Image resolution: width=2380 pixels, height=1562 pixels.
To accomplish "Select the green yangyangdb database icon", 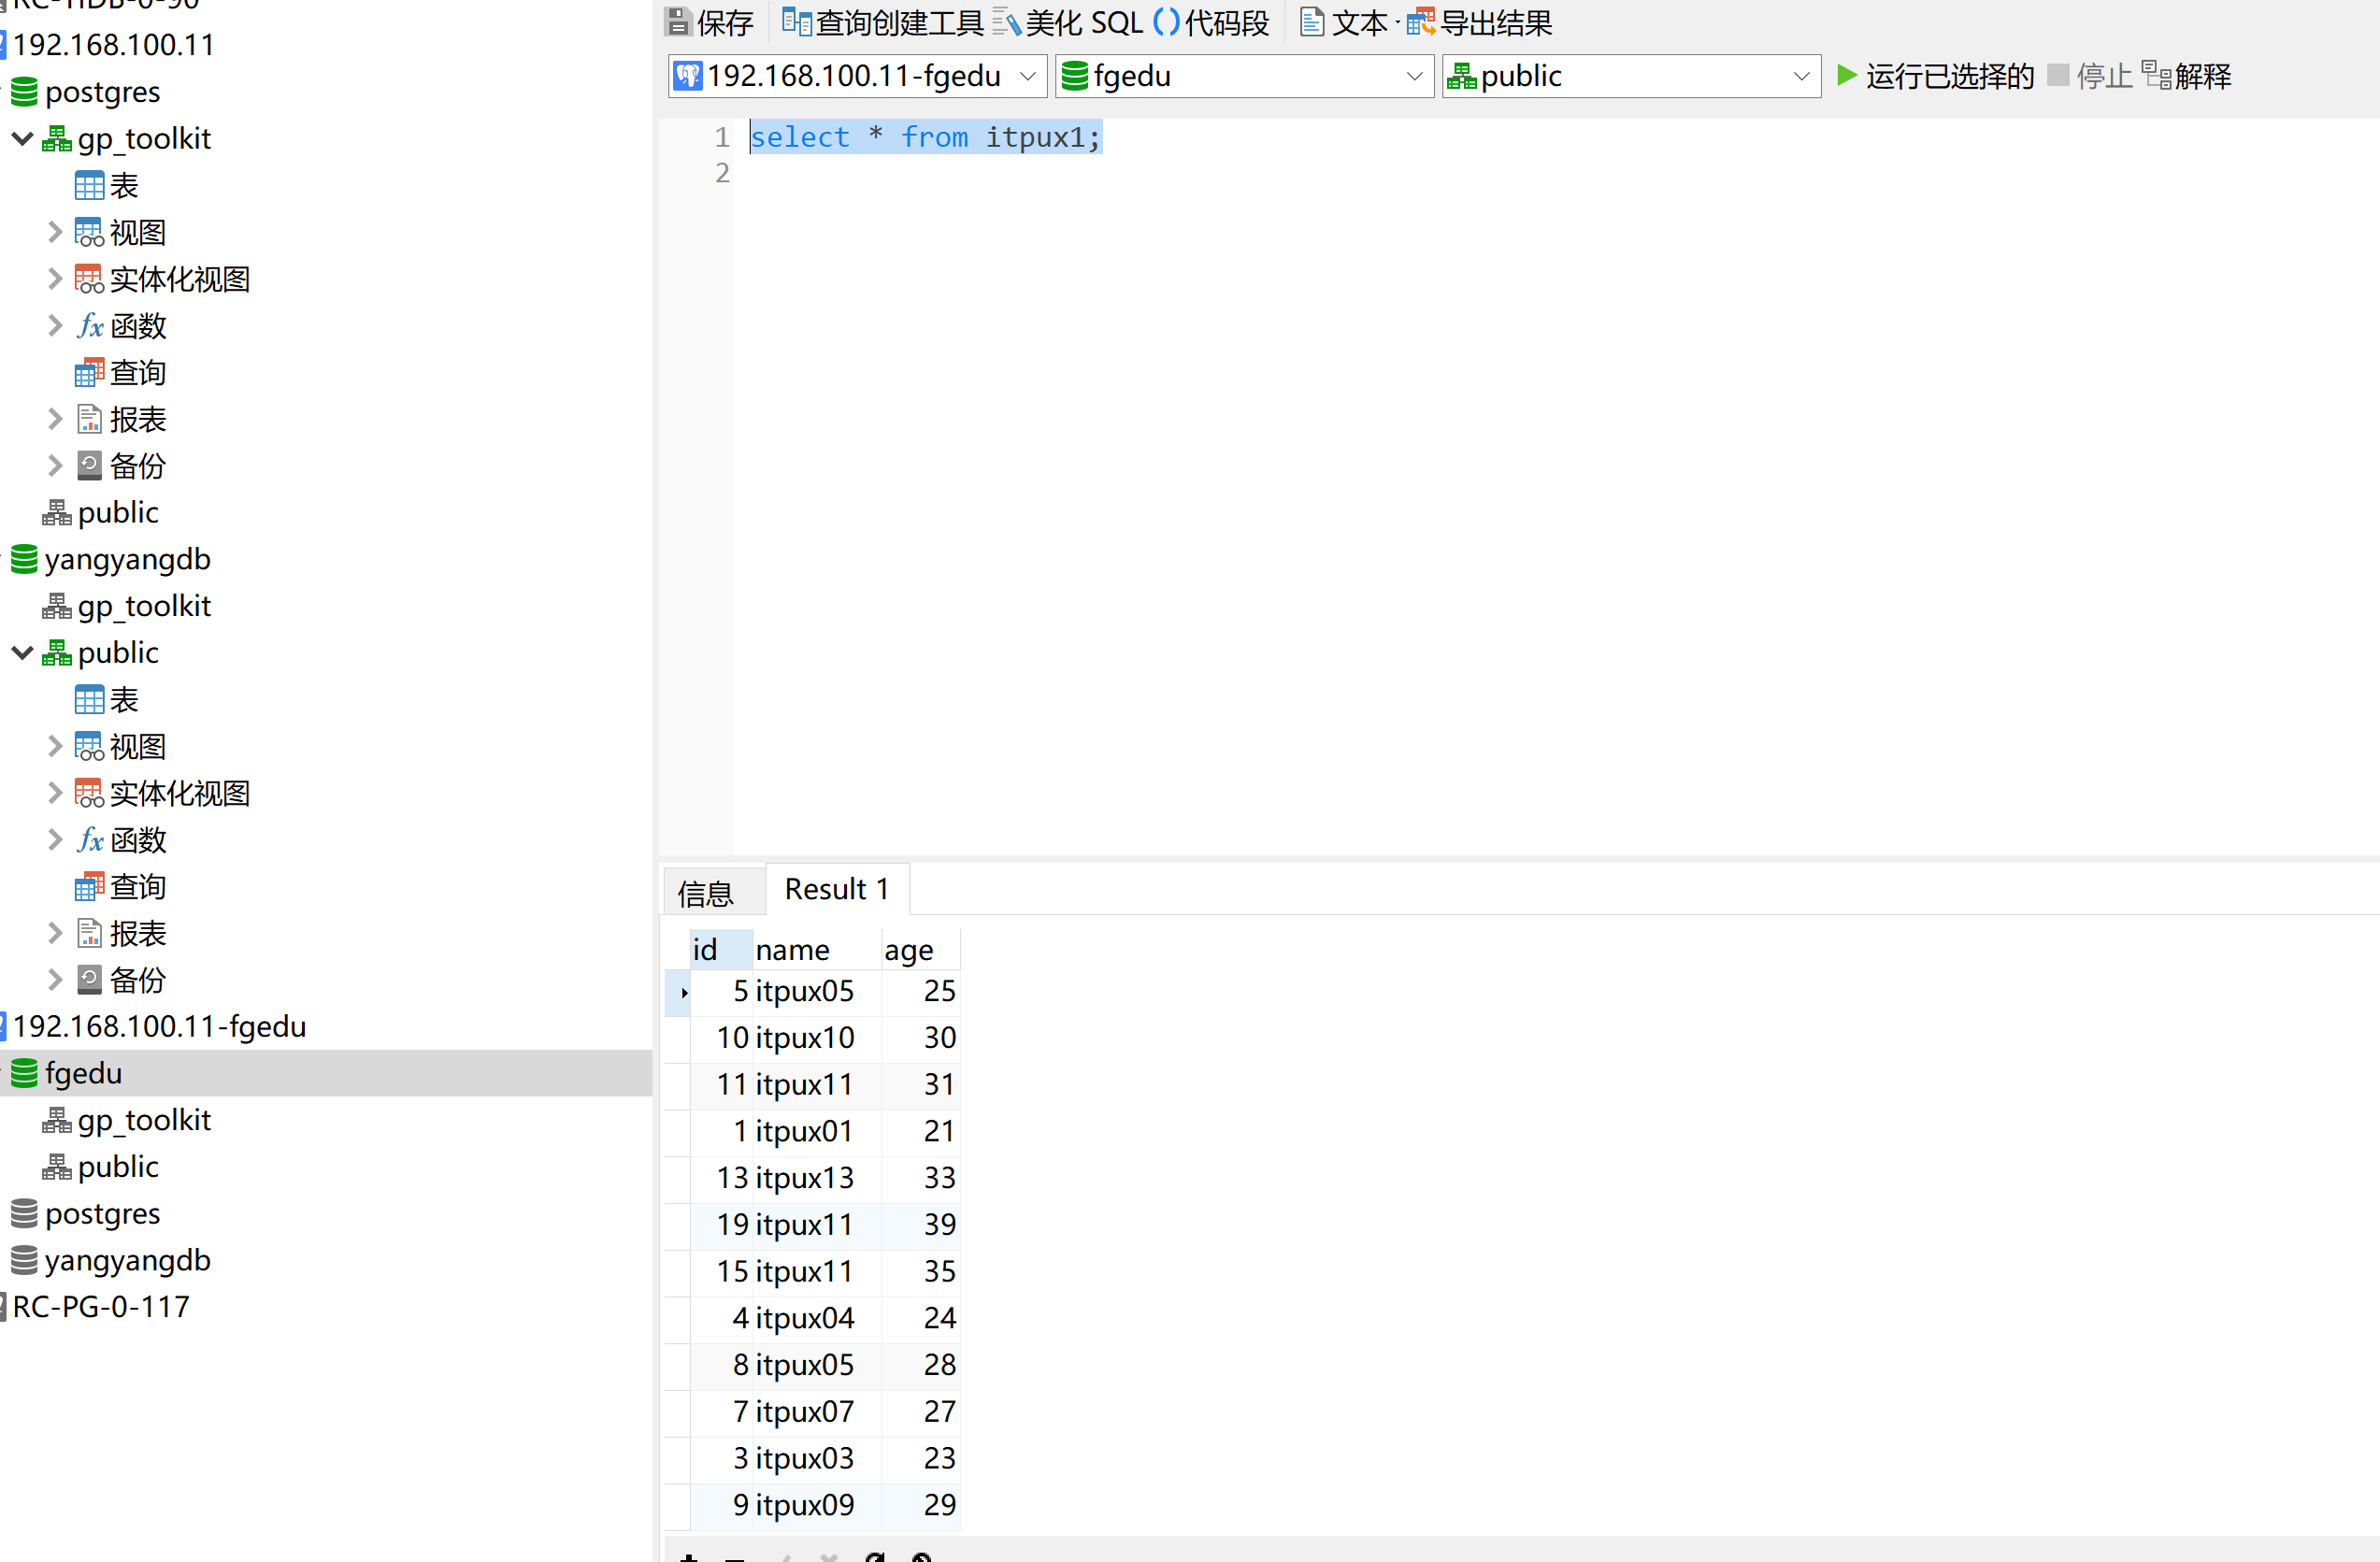I will coord(24,559).
